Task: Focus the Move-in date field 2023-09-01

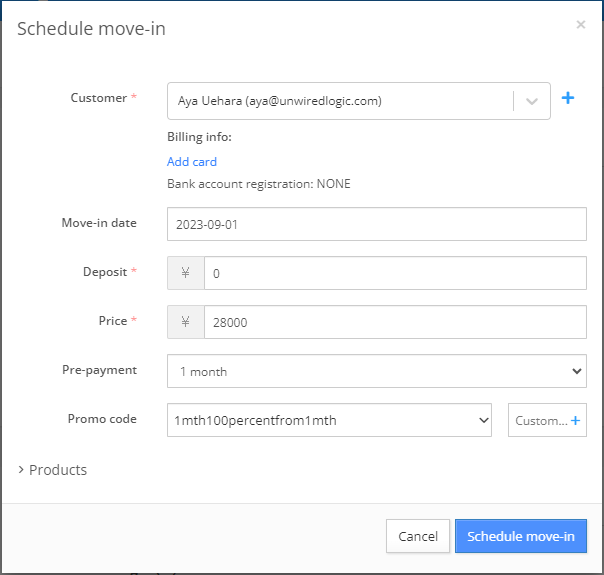Action: [x=376, y=224]
